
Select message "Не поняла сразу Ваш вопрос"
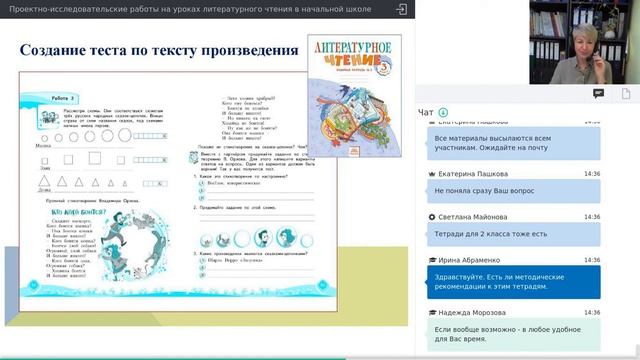click(x=513, y=191)
